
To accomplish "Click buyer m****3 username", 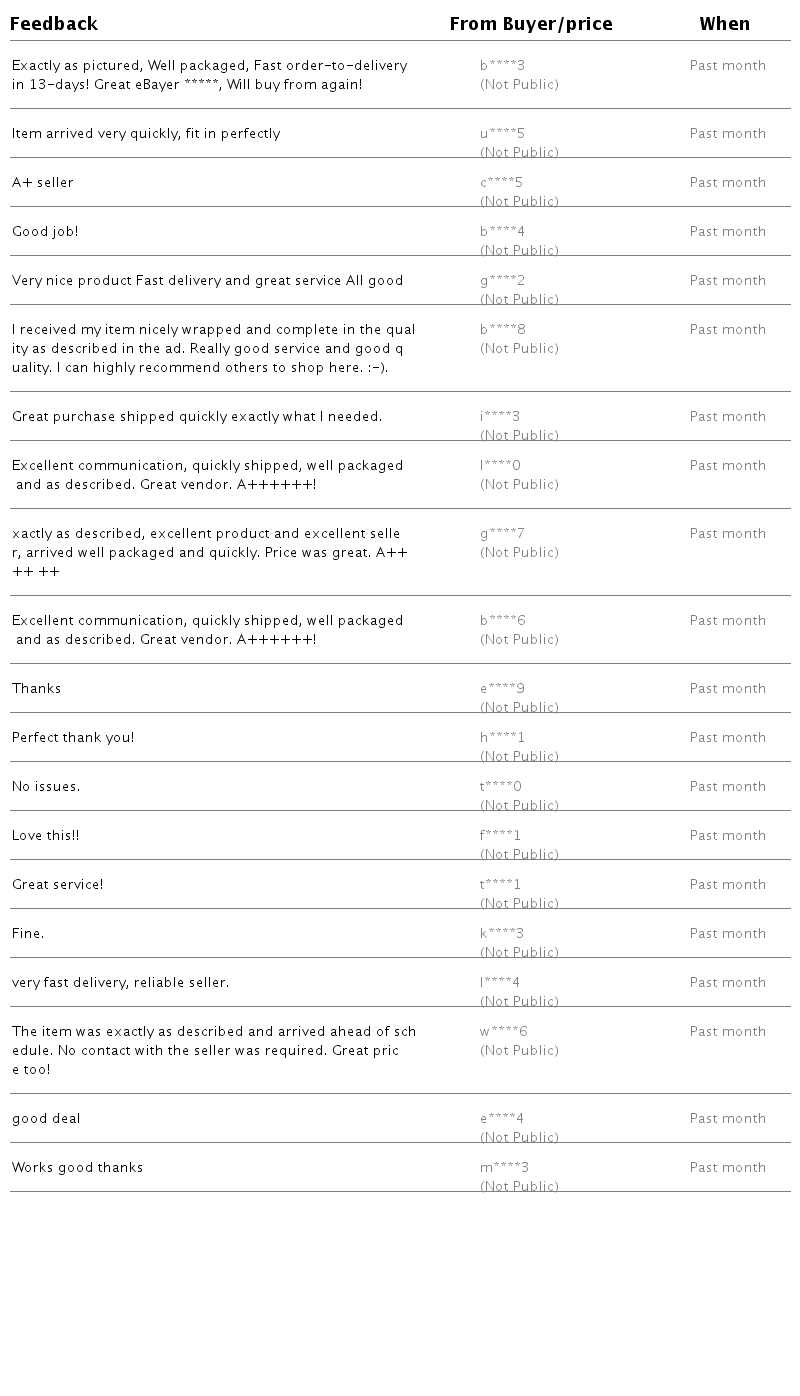I will 504,1168.
